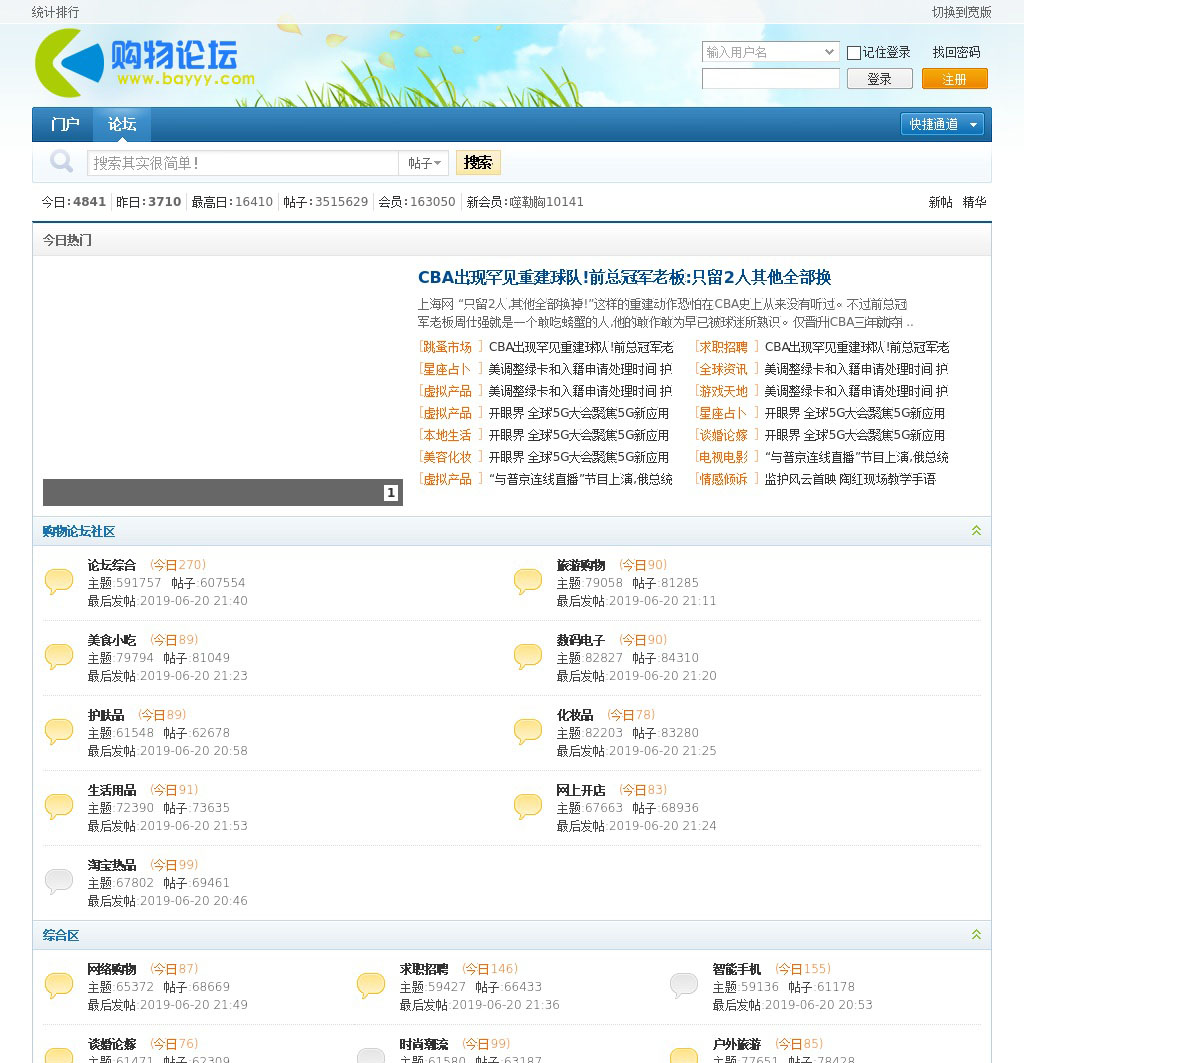The height and width of the screenshot is (1063, 1200).
Task: Click the 购物论坛 bayyy.com logo
Action: 145,63
